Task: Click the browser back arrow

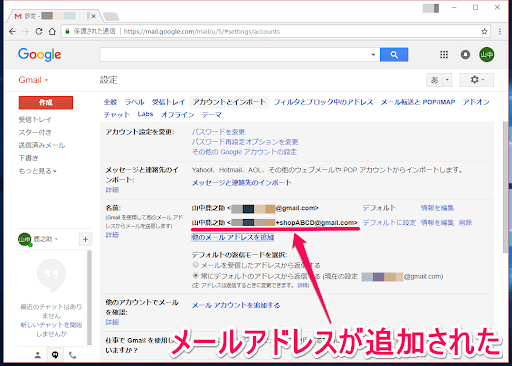Action: click(x=12, y=32)
